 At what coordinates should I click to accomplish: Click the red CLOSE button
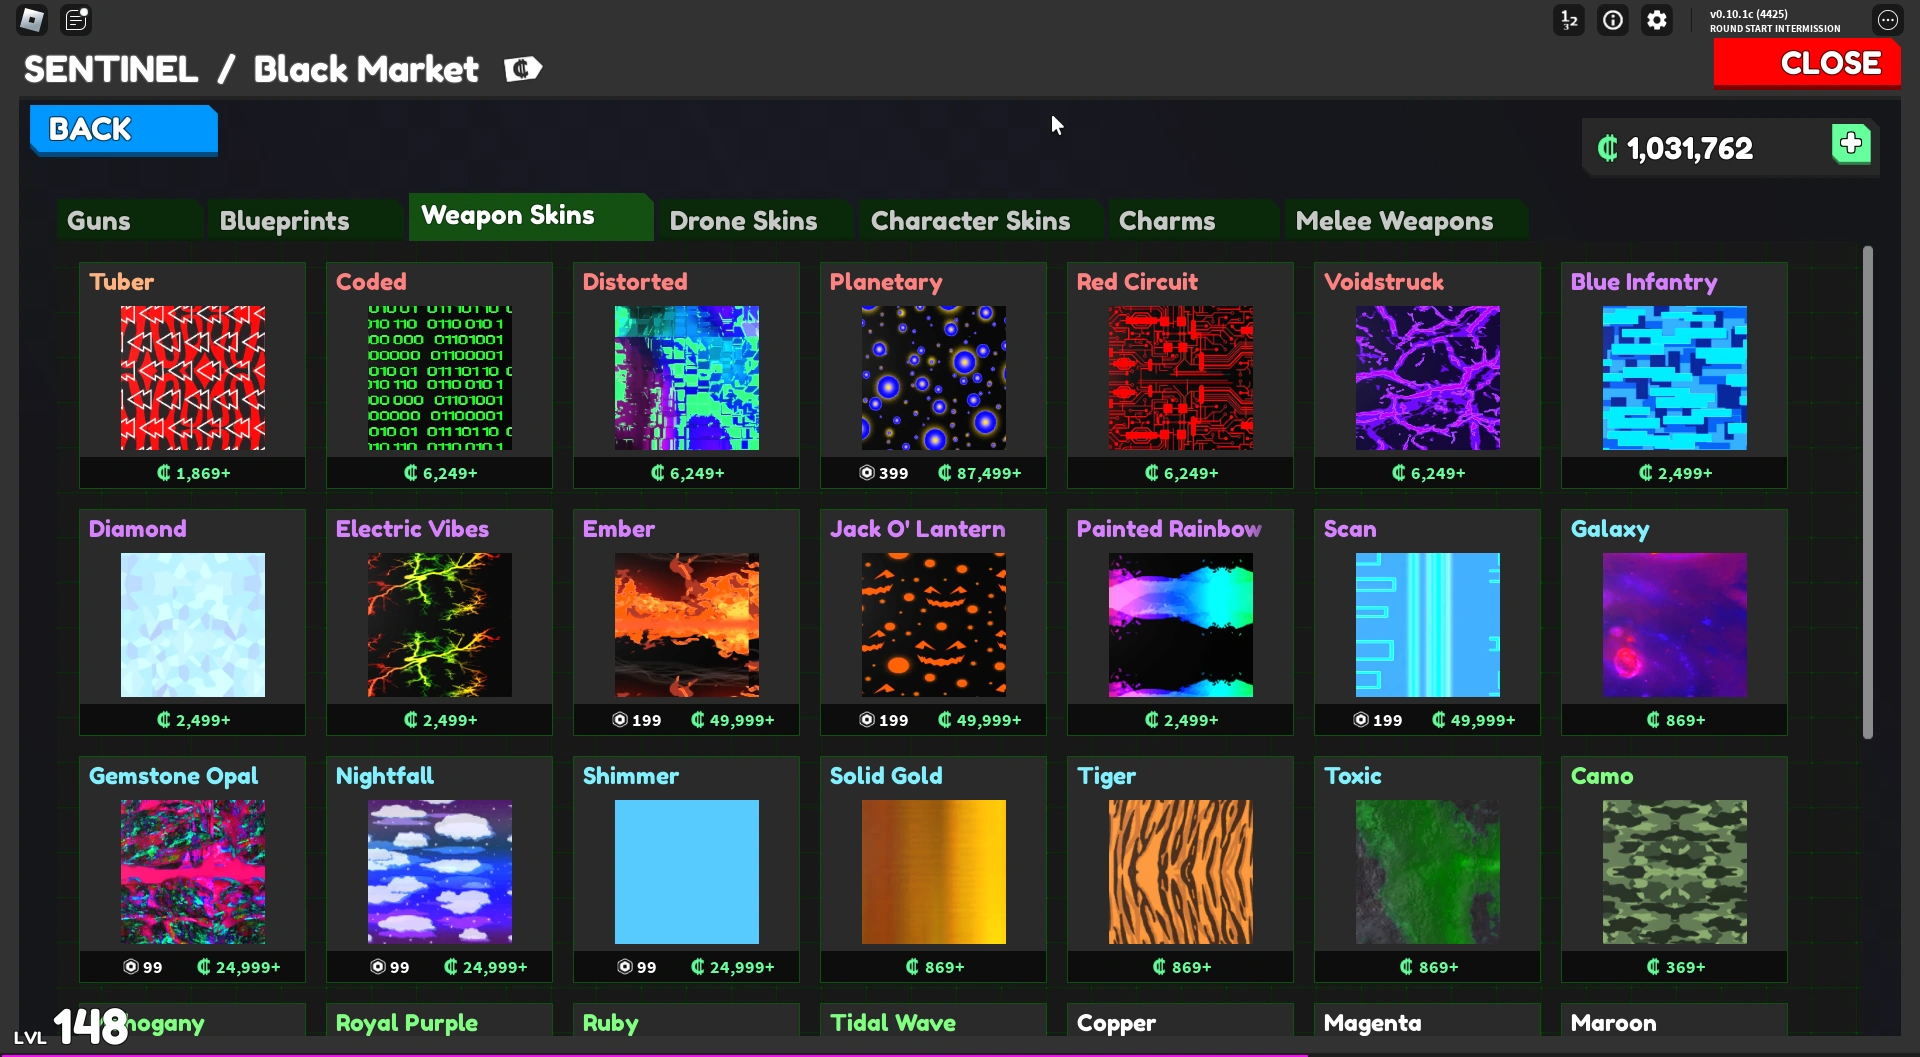[x=1807, y=64]
